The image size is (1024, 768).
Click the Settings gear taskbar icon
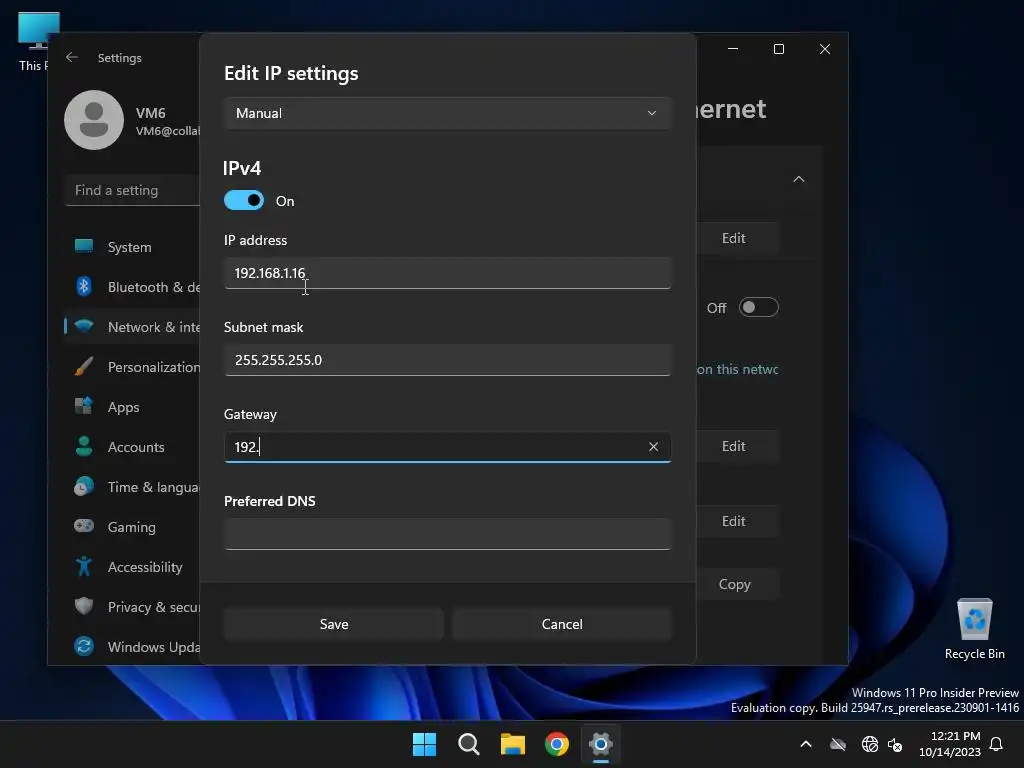point(600,744)
